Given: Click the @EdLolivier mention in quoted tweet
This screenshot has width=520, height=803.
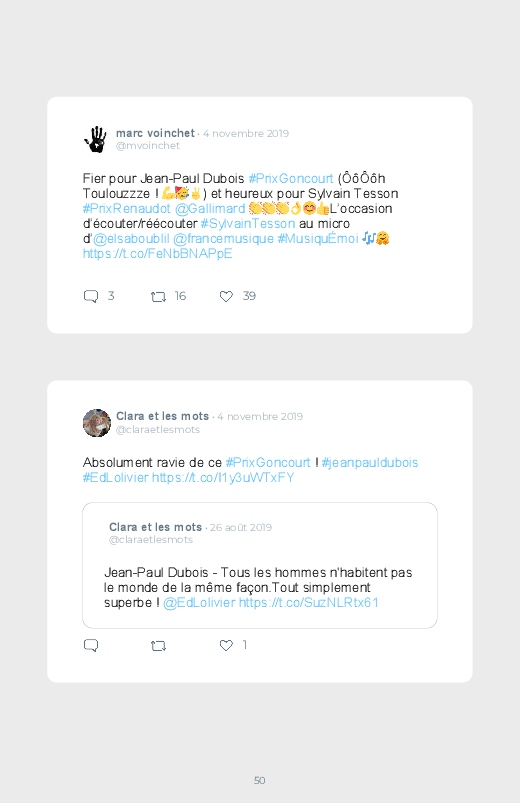Looking at the screenshot, I should point(199,602).
